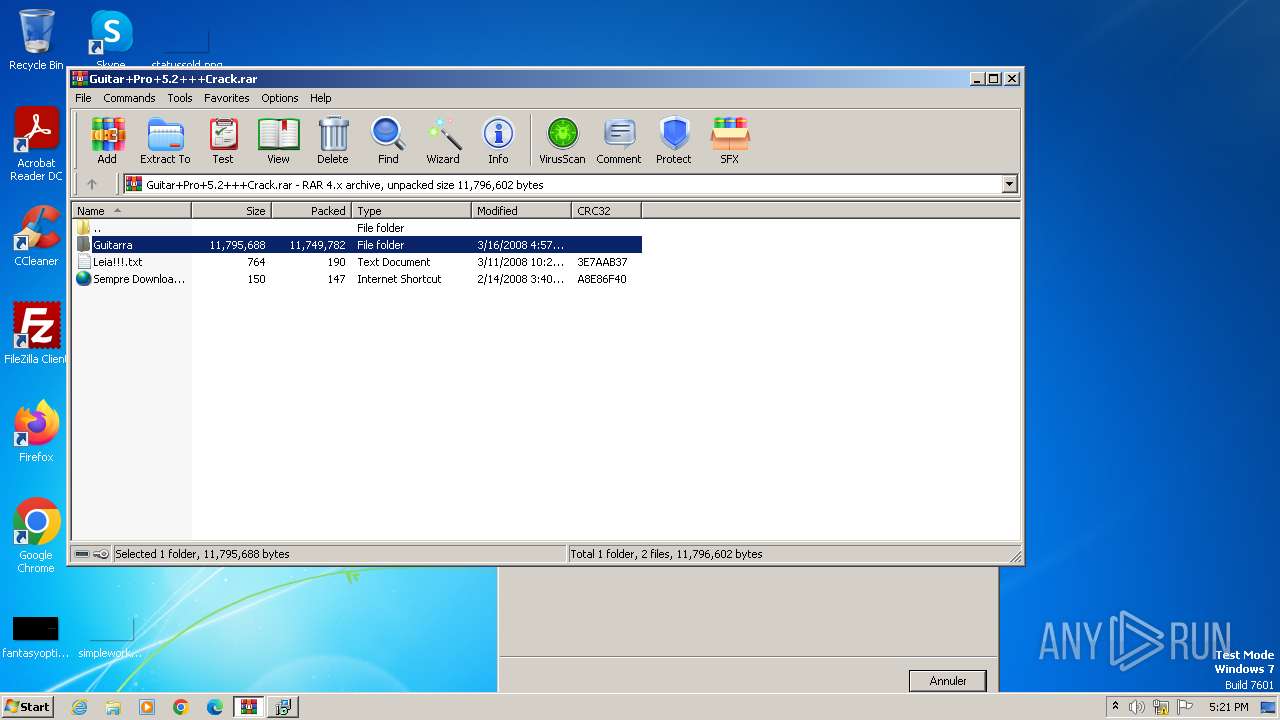
Task: Select the Sempre Downloa... shortcut file
Action: click(357, 279)
